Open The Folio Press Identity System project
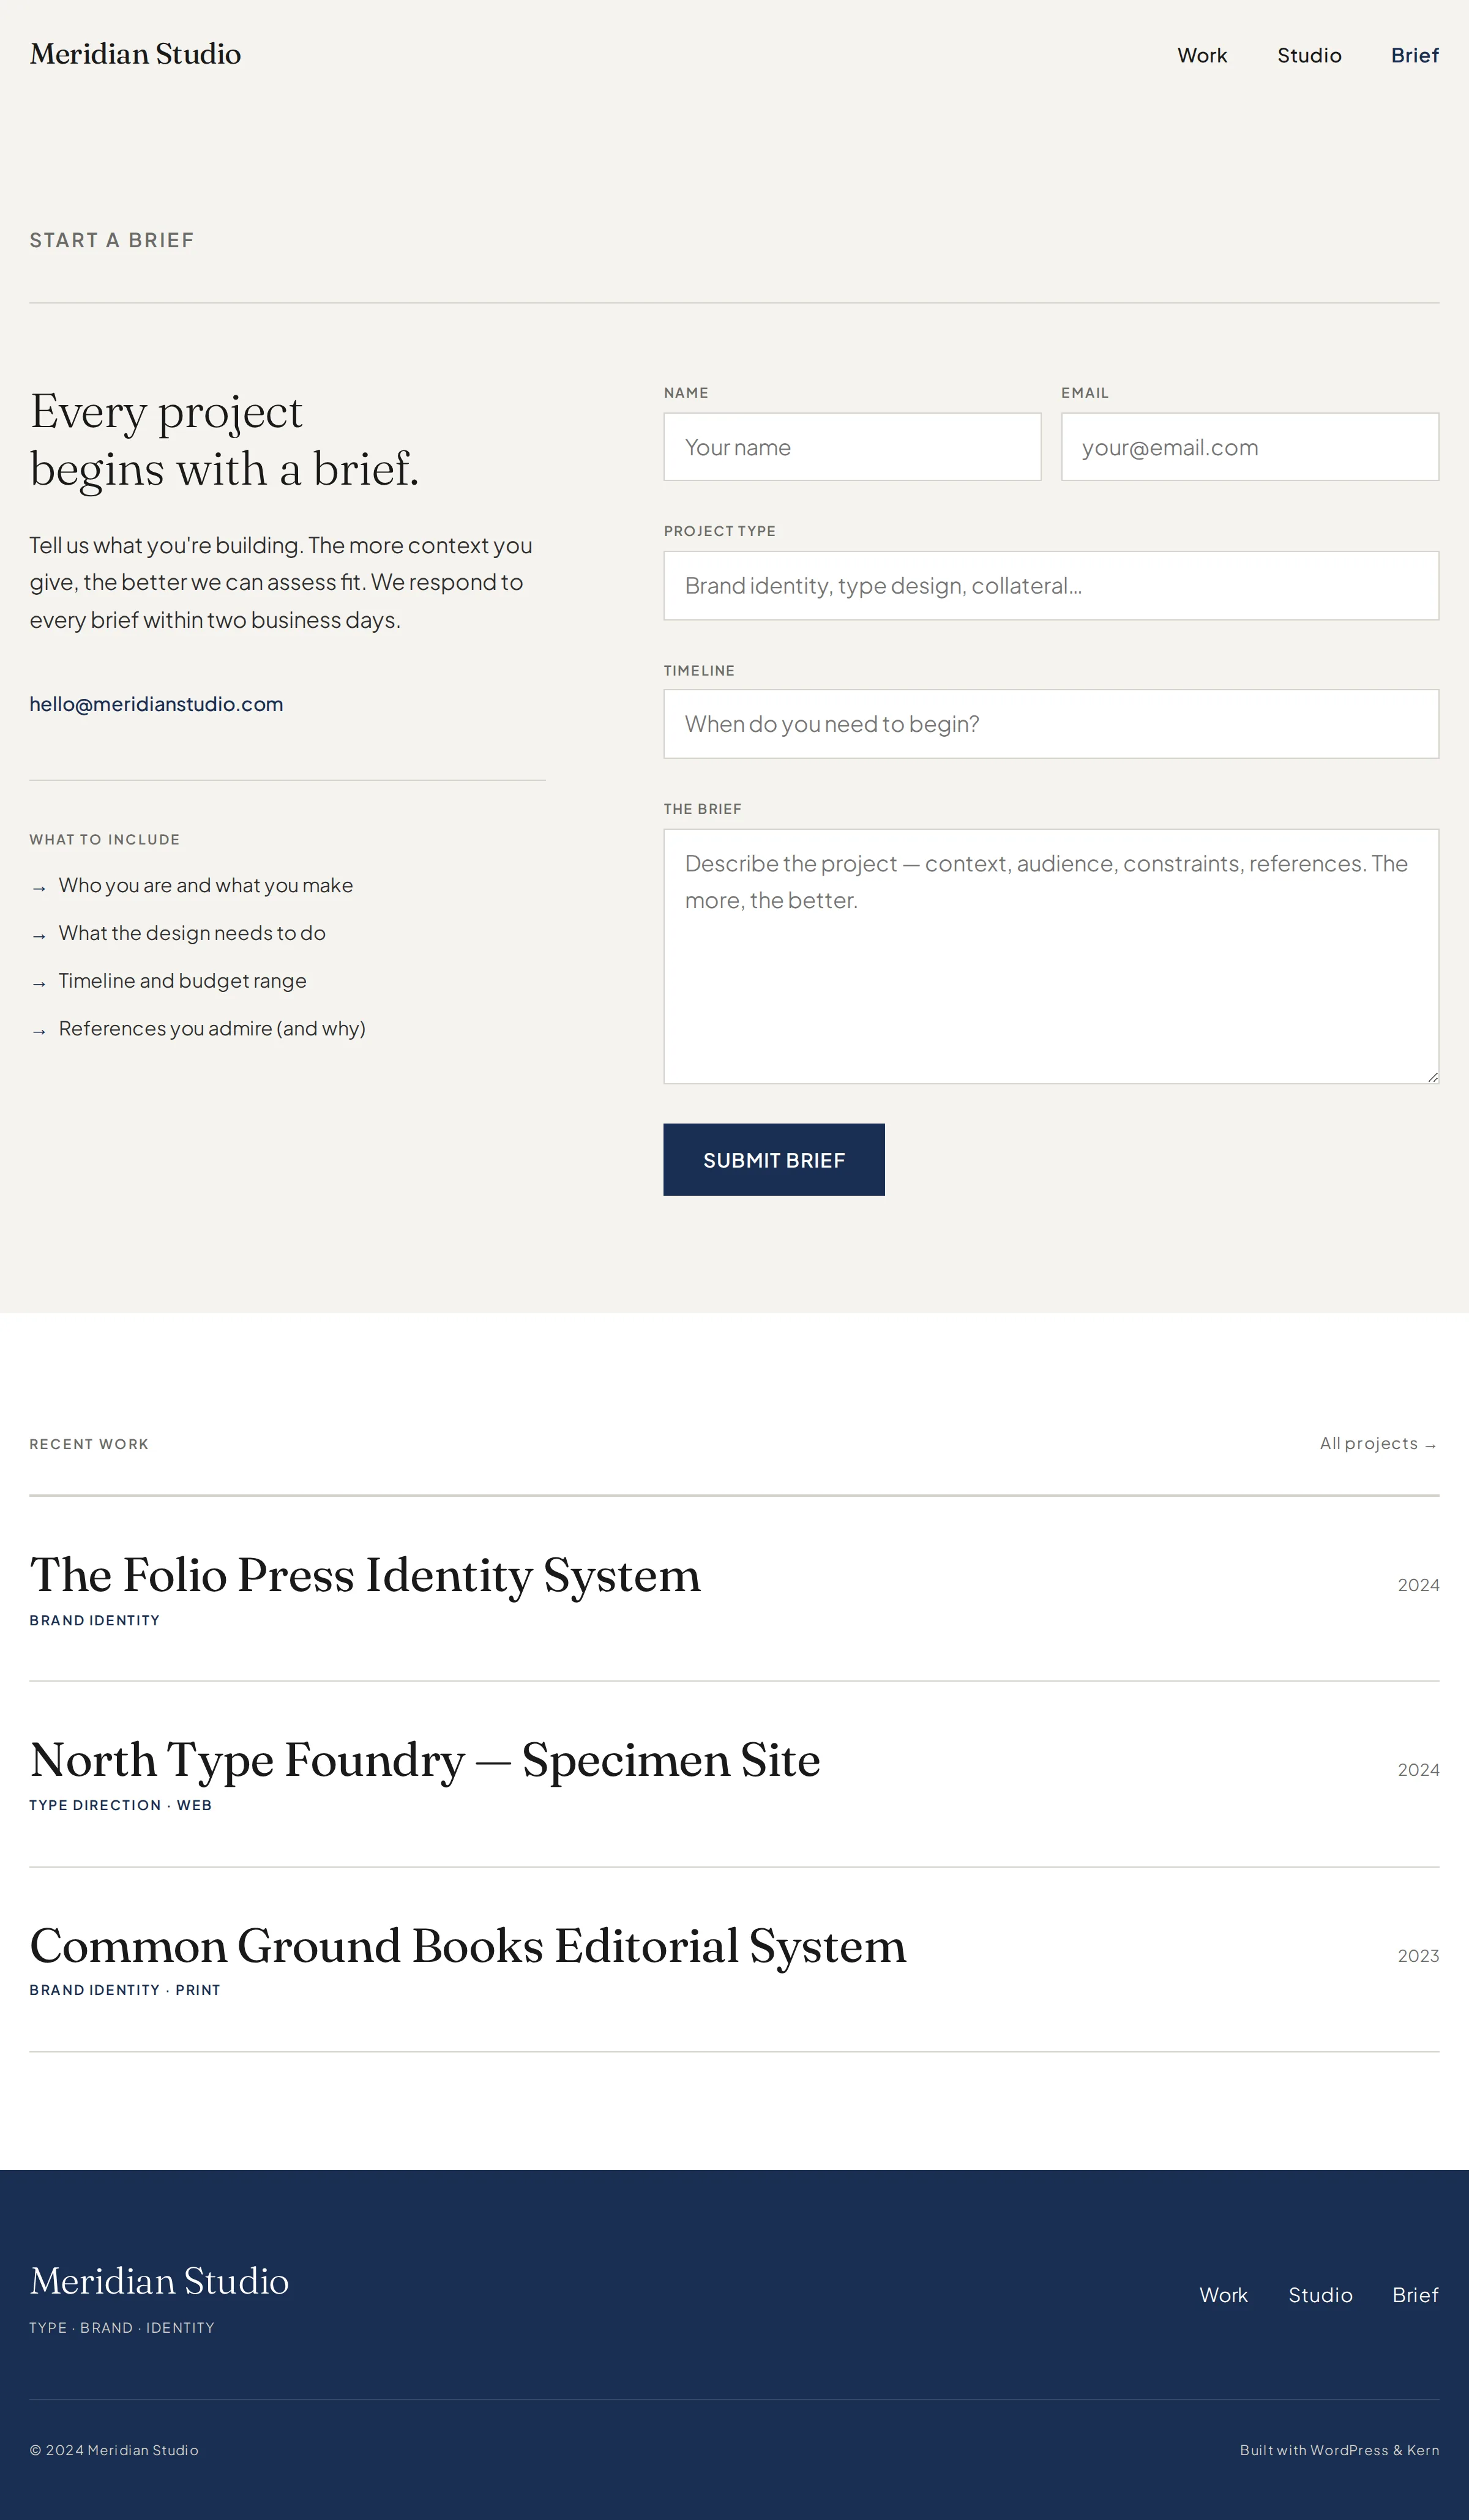The image size is (1469, 2520). tap(365, 1575)
